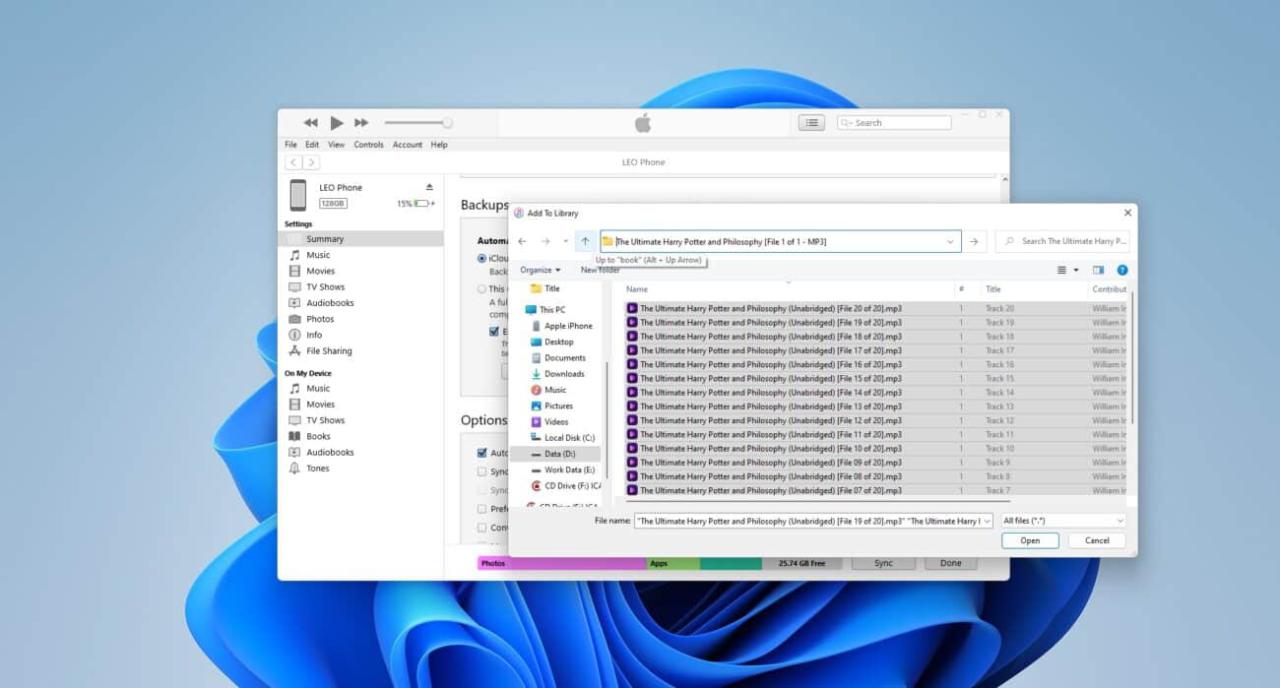
Task: Open the View menu in iTunes
Action: (336, 145)
